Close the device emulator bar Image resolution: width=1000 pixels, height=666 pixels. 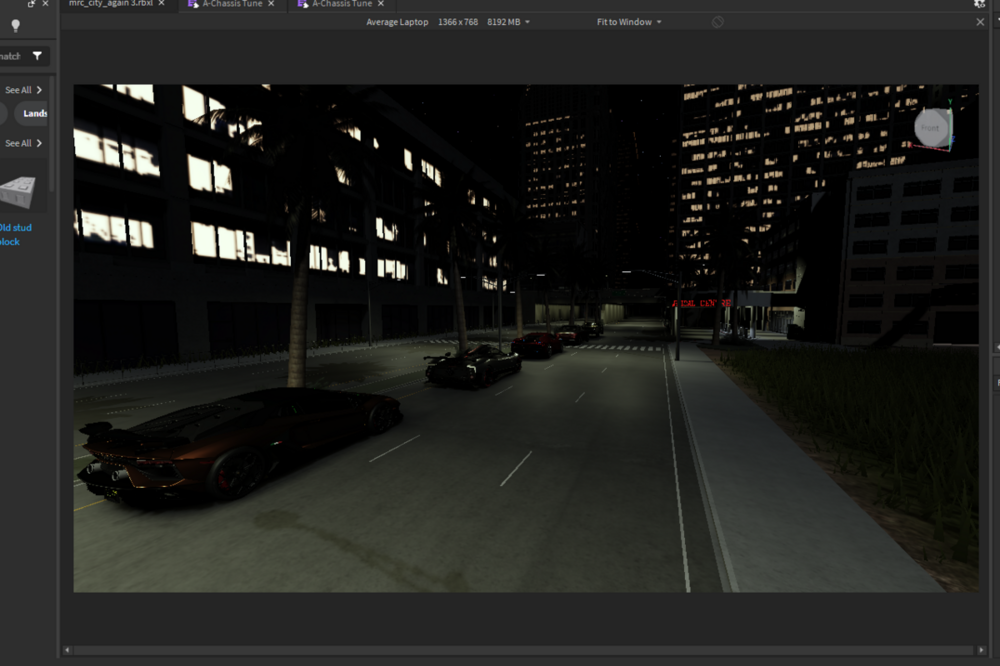980,22
